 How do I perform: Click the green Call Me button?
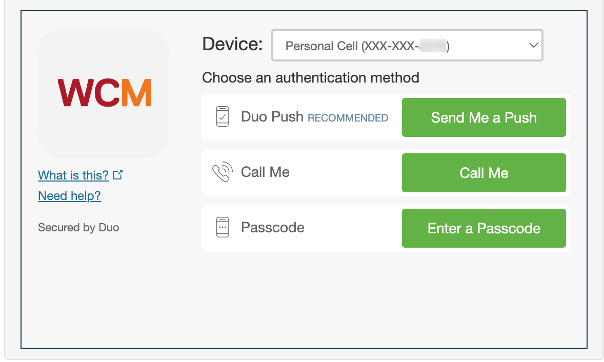484,173
